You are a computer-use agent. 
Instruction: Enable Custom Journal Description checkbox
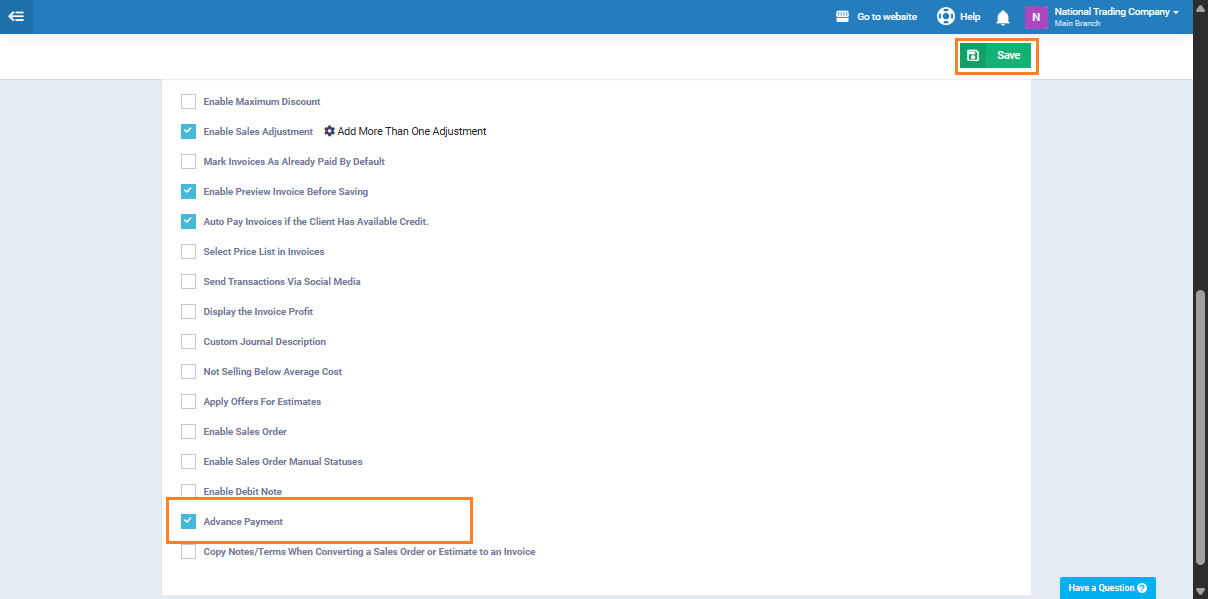188,341
